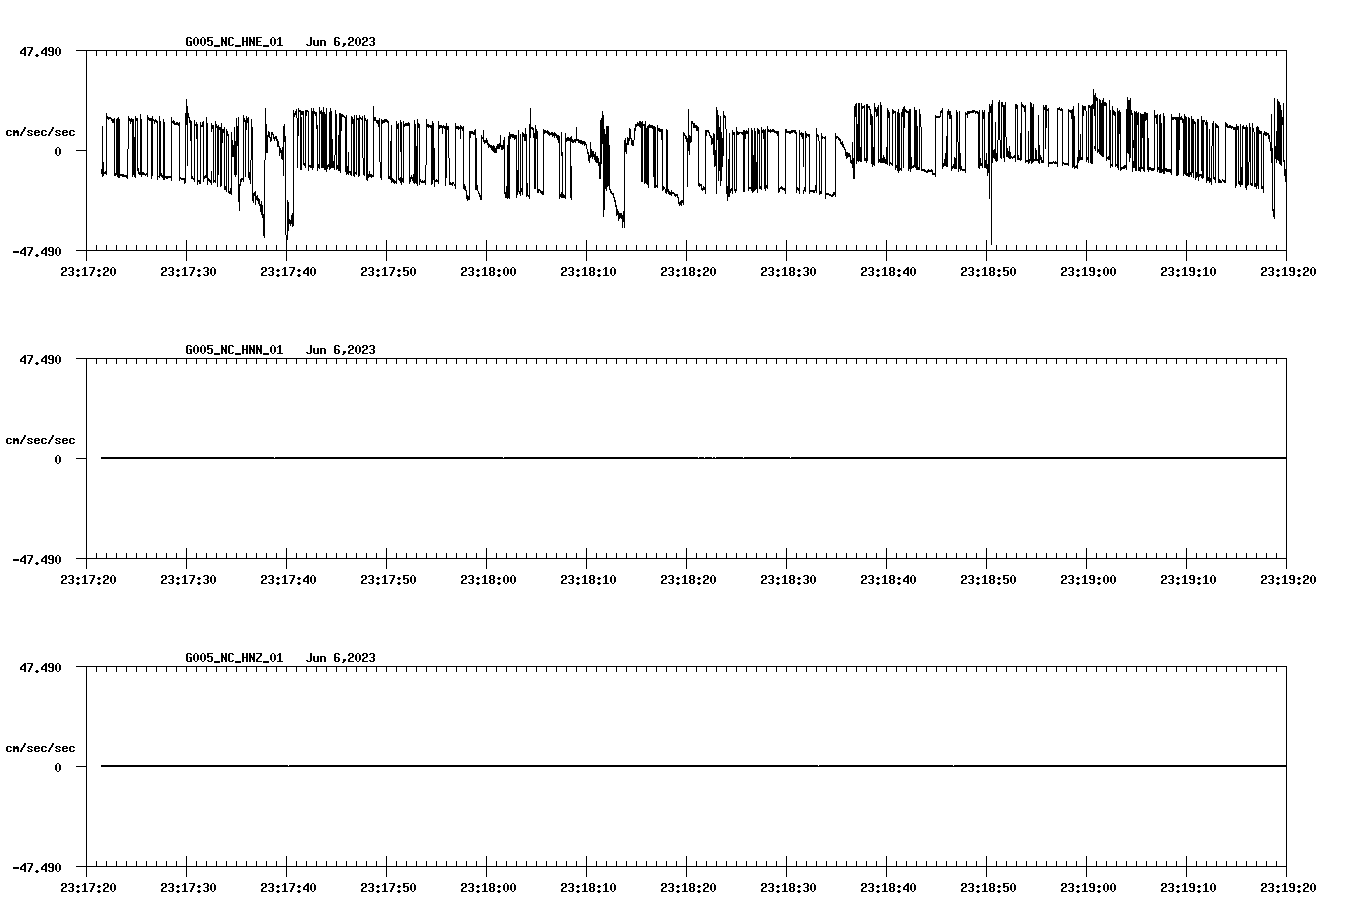Select the Jun 6,2023 date label on top plot

tap(341, 42)
